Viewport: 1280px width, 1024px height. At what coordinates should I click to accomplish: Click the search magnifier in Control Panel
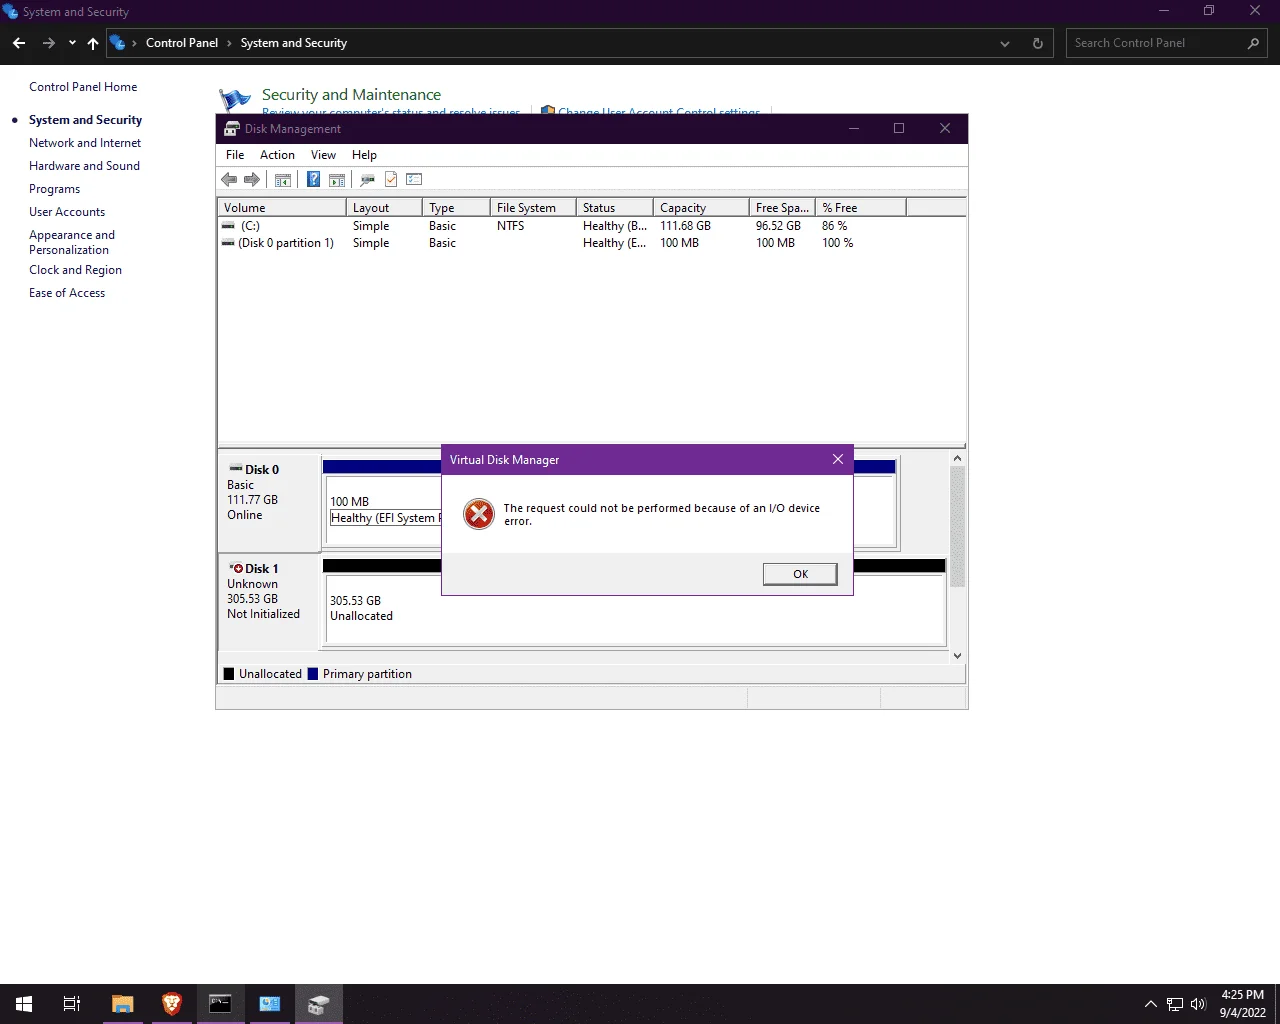(x=1253, y=43)
